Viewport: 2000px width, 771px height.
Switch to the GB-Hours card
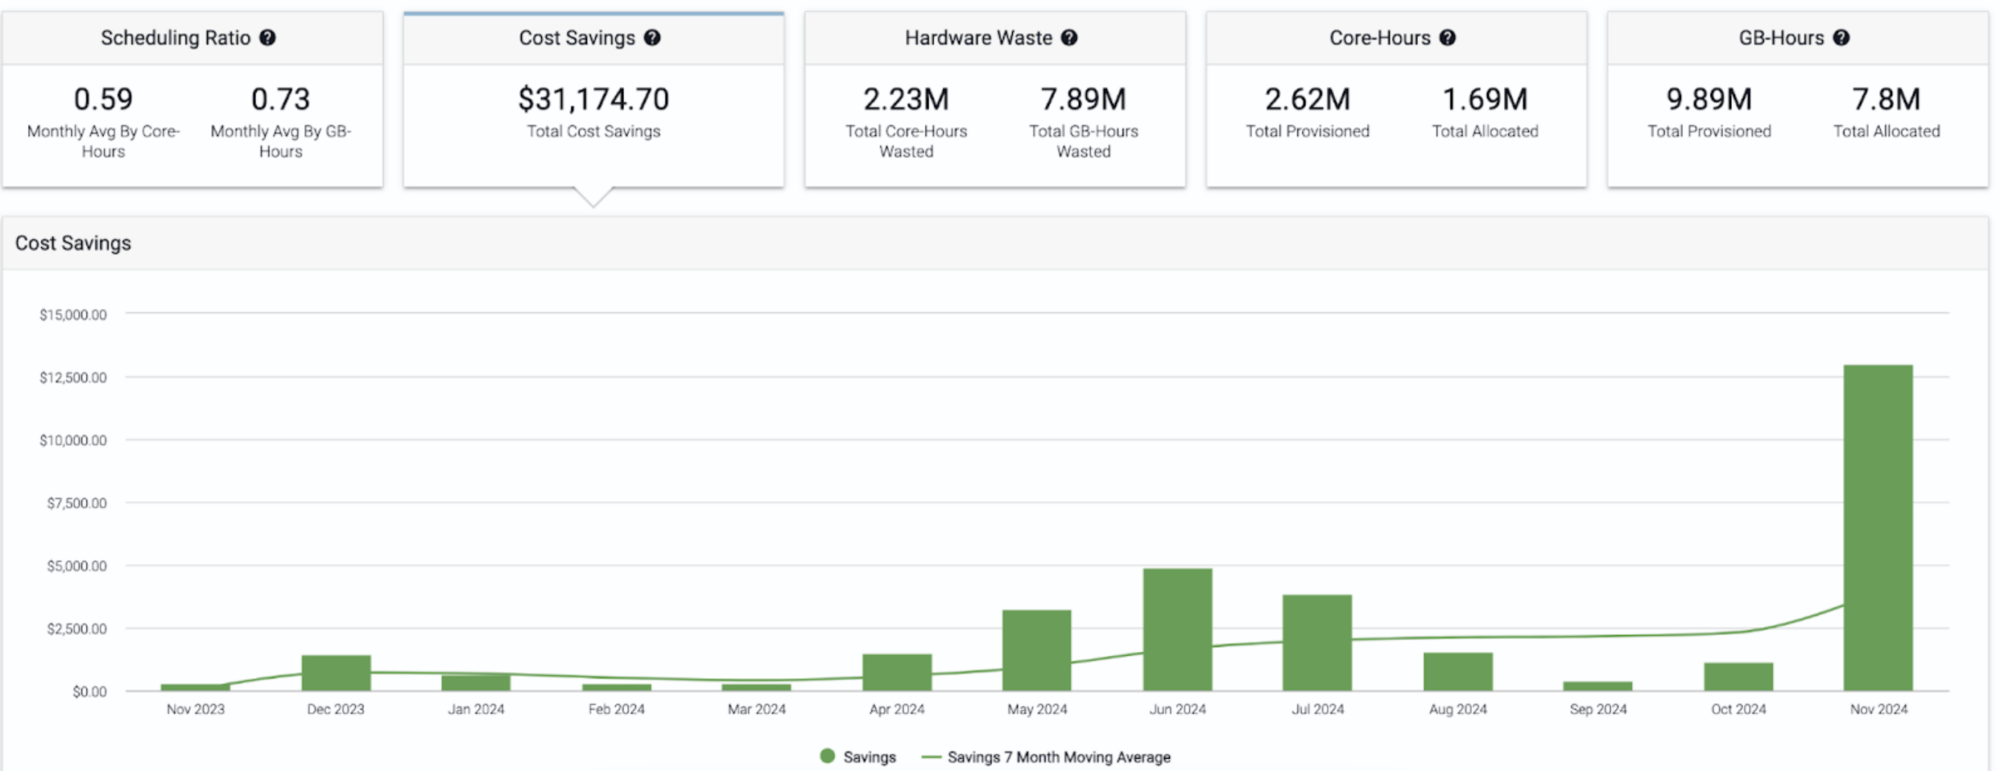pyautogui.click(x=1798, y=99)
